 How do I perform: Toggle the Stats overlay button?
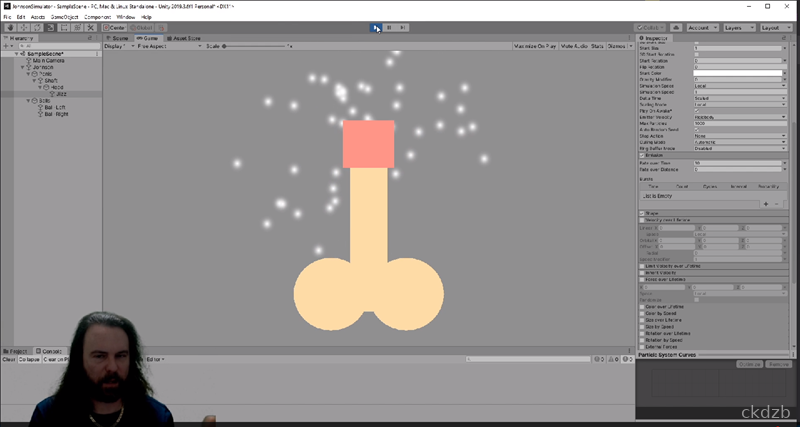point(597,46)
